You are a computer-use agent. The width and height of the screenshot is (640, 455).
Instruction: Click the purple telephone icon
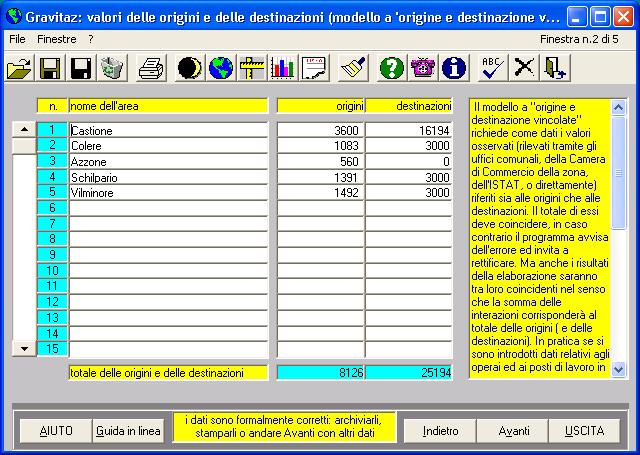pos(424,68)
